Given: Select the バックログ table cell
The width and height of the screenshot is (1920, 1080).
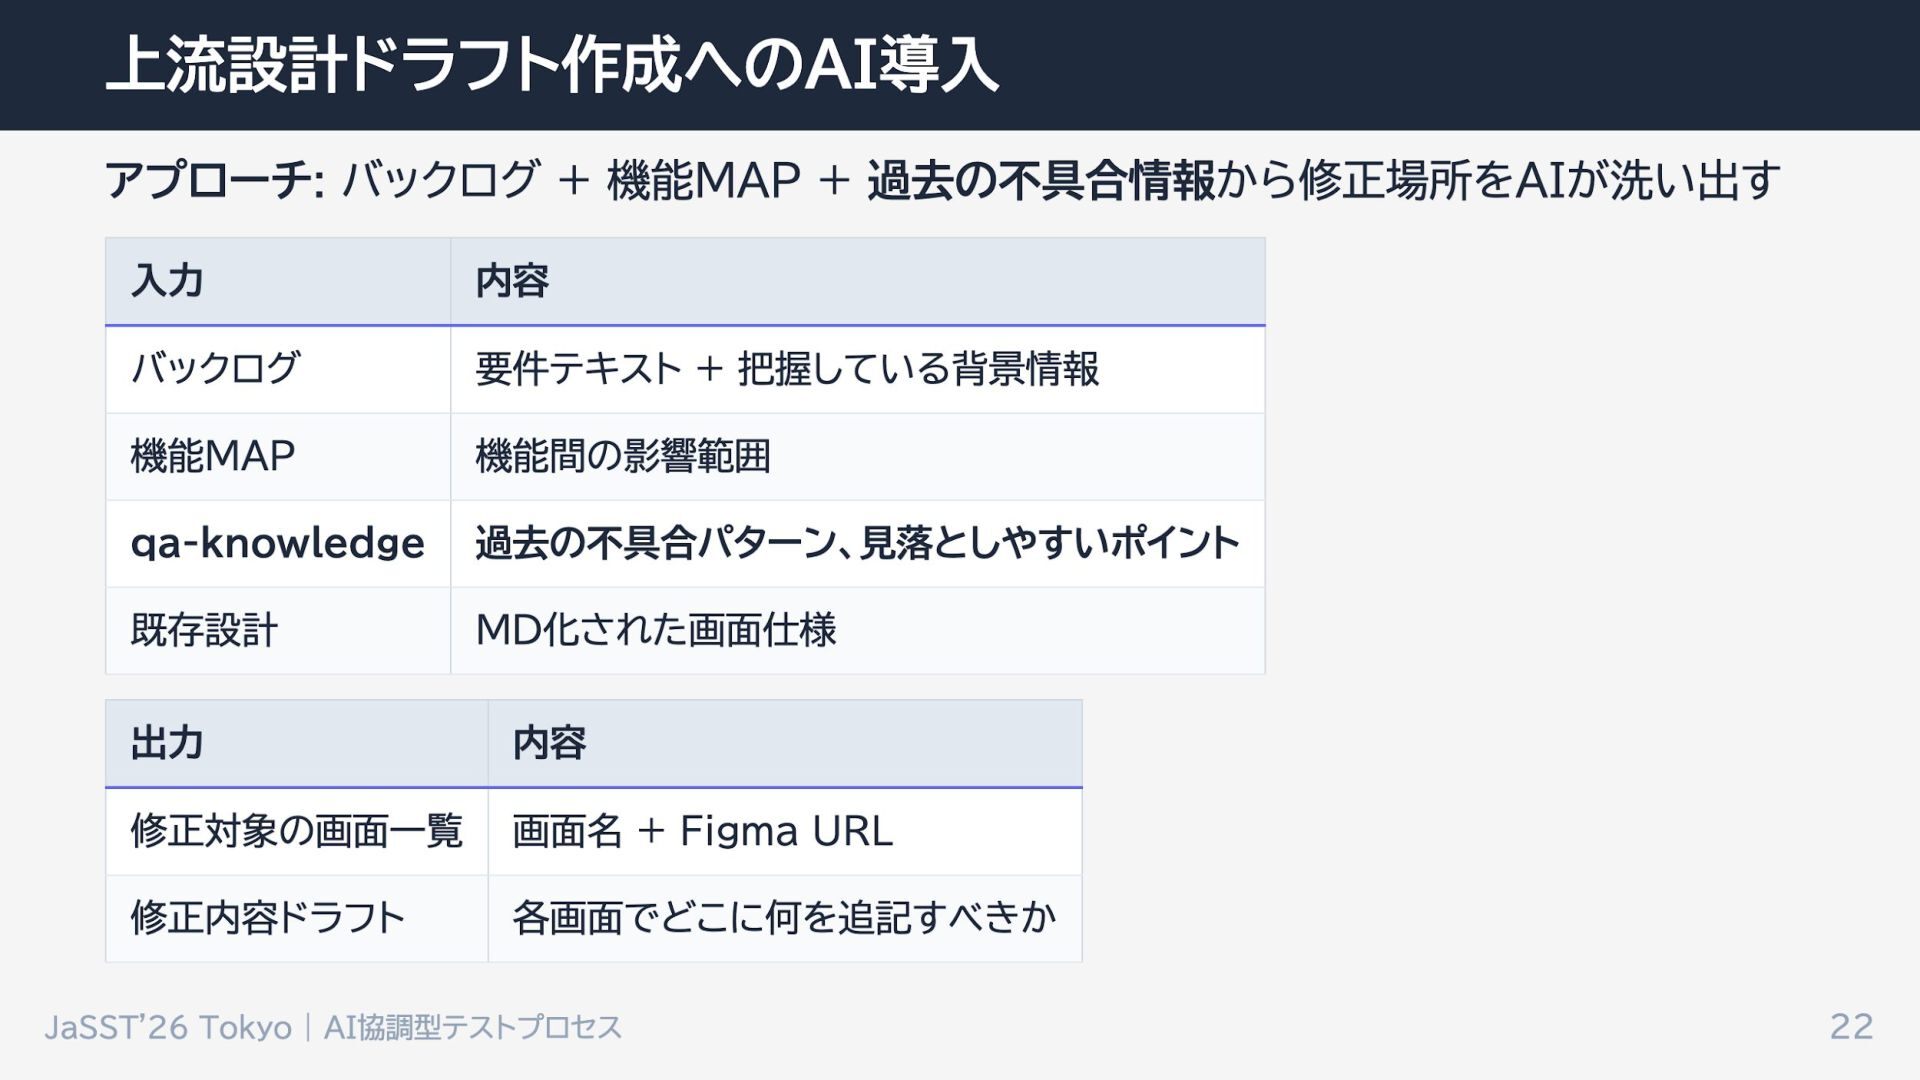Looking at the screenshot, I should pos(215,369).
